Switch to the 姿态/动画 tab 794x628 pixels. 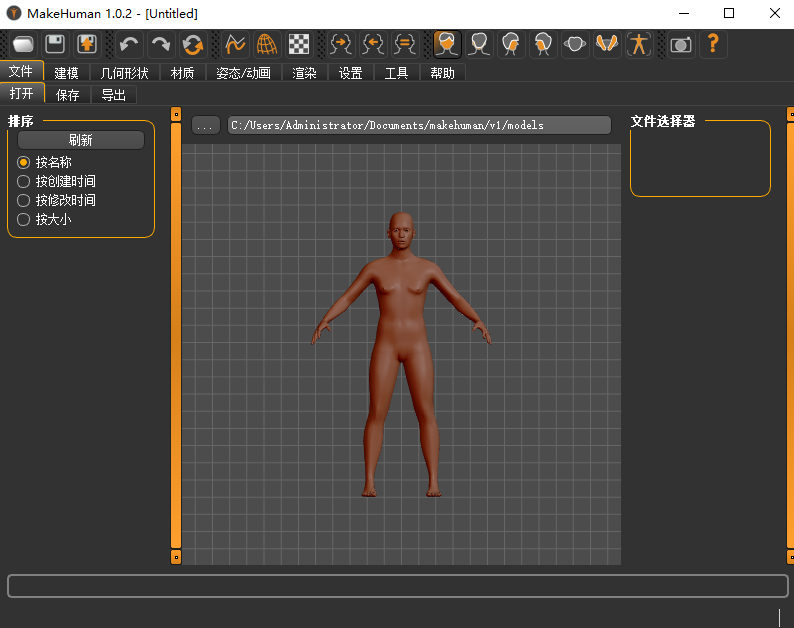[x=244, y=73]
